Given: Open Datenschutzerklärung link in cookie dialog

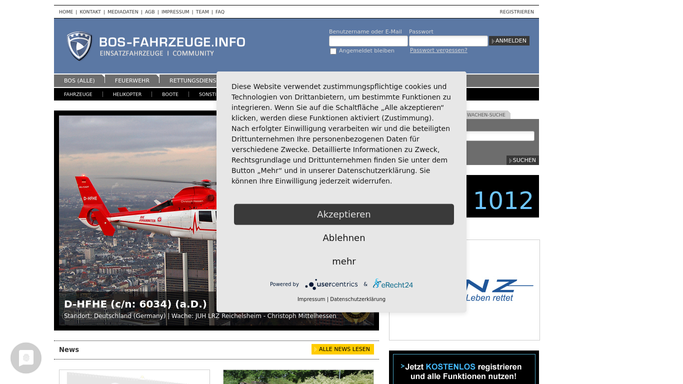Looking at the screenshot, I should [x=358, y=299].
